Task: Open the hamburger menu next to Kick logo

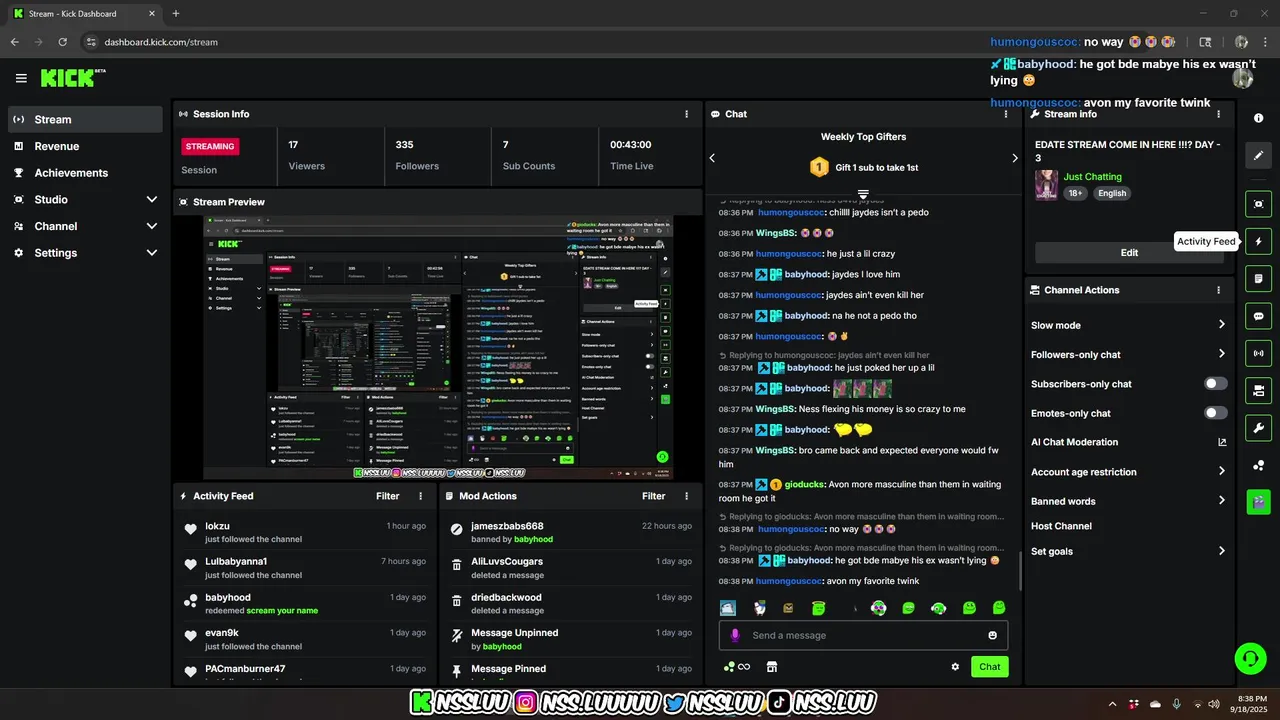Action: click(21, 78)
